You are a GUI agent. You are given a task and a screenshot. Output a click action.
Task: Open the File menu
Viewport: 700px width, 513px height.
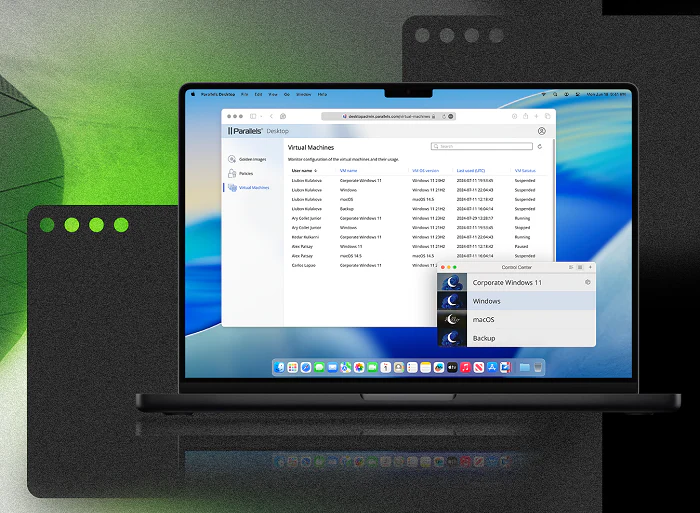(x=245, y=94)
